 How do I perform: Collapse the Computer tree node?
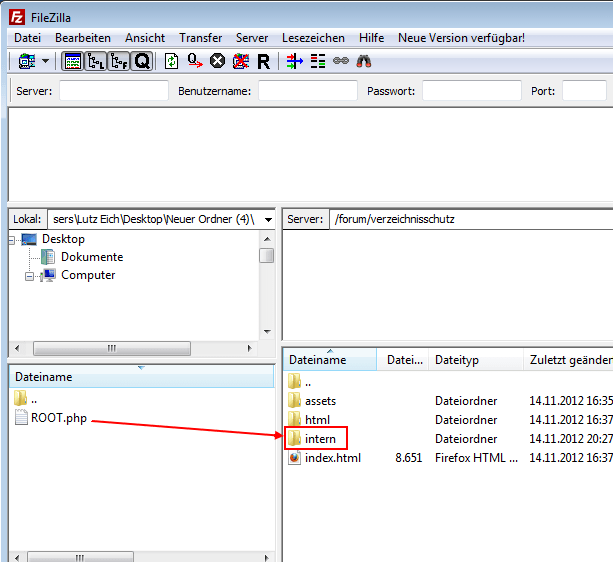tap(30, 276)
